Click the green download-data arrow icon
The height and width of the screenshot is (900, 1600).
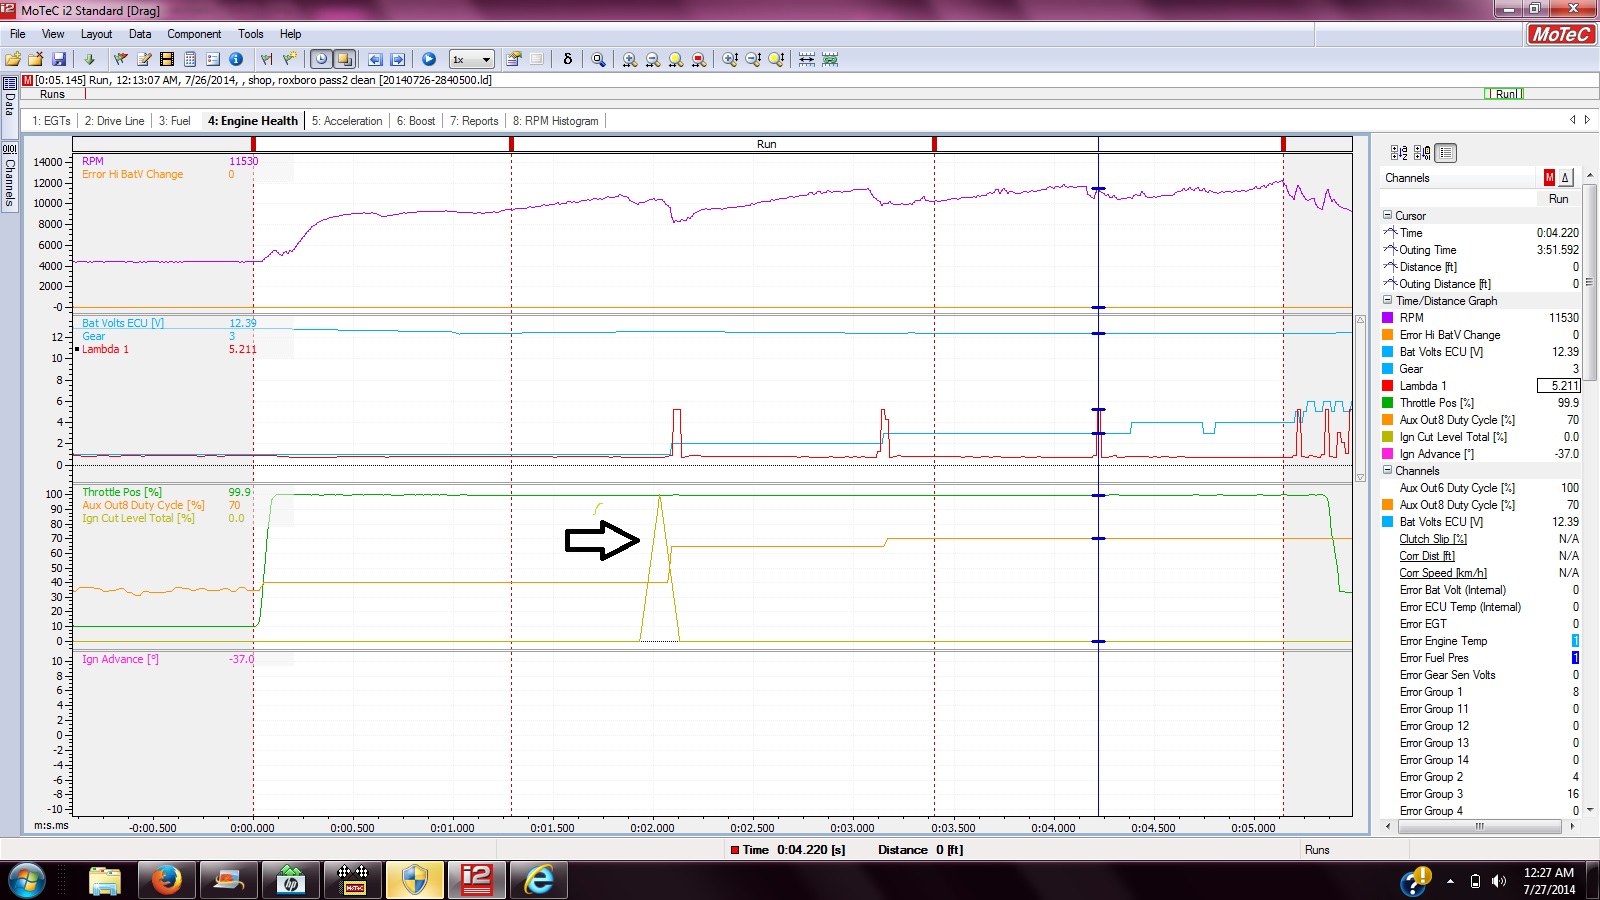click(x=89, y=59)
